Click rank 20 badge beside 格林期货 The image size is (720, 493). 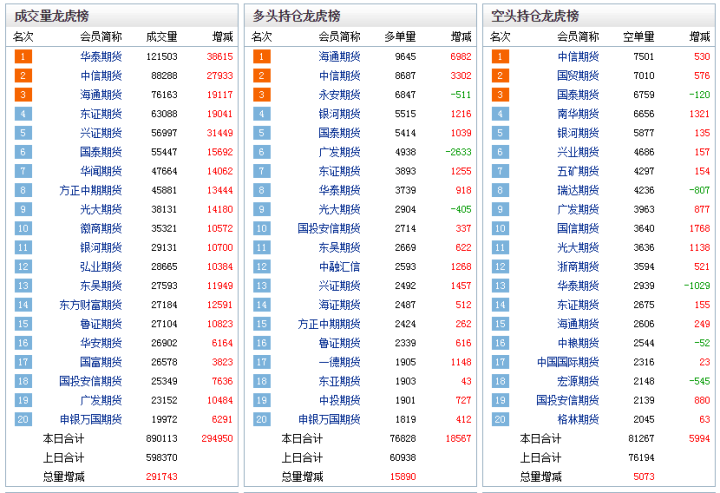pyautogui.click(x=500, y=419)
